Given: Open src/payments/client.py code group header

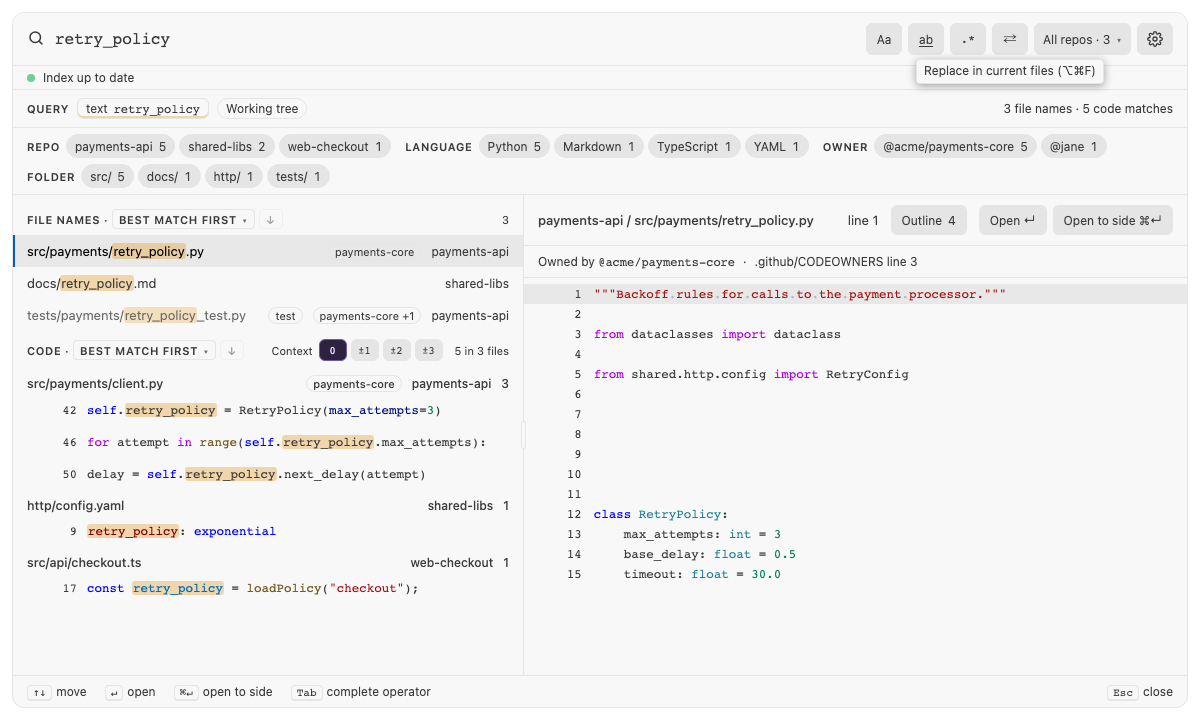Looking at the screenshot, I should coord(268,384).
